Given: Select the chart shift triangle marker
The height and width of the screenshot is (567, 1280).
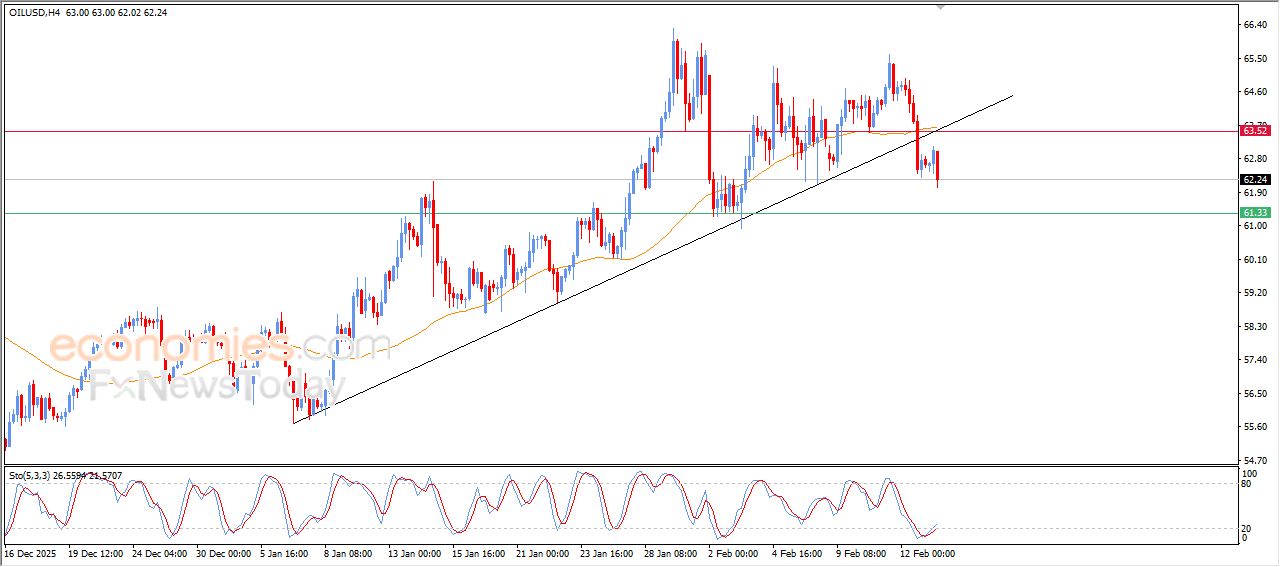Looking at the screenshot, I should coord(939,7).
